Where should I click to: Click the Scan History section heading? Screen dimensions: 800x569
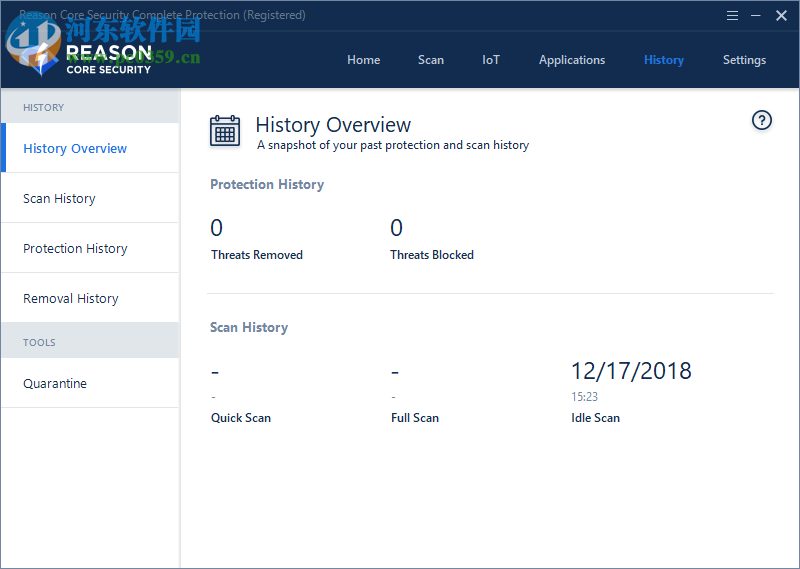(x=249, y=327)
